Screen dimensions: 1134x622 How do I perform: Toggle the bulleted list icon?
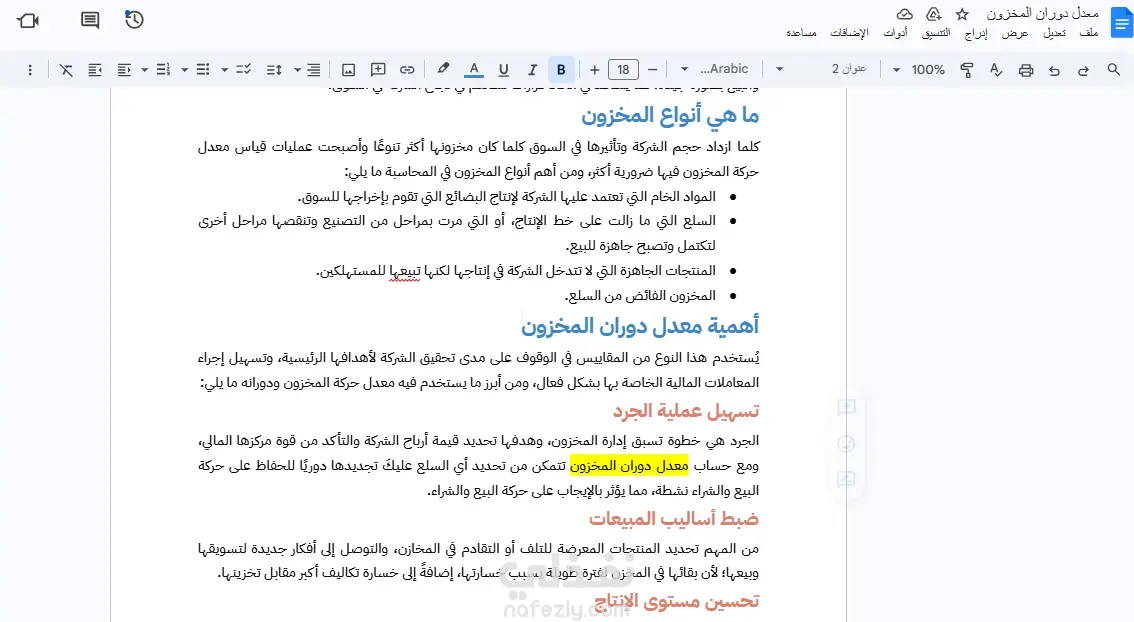(x=203, y=69)
